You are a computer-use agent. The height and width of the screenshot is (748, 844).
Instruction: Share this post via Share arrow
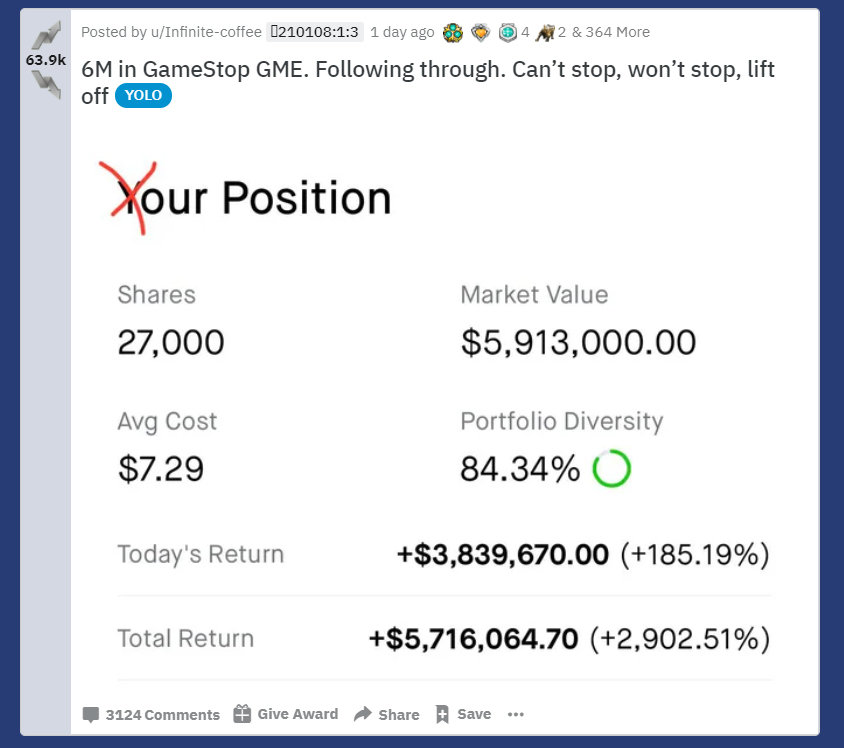click(386, 714)
